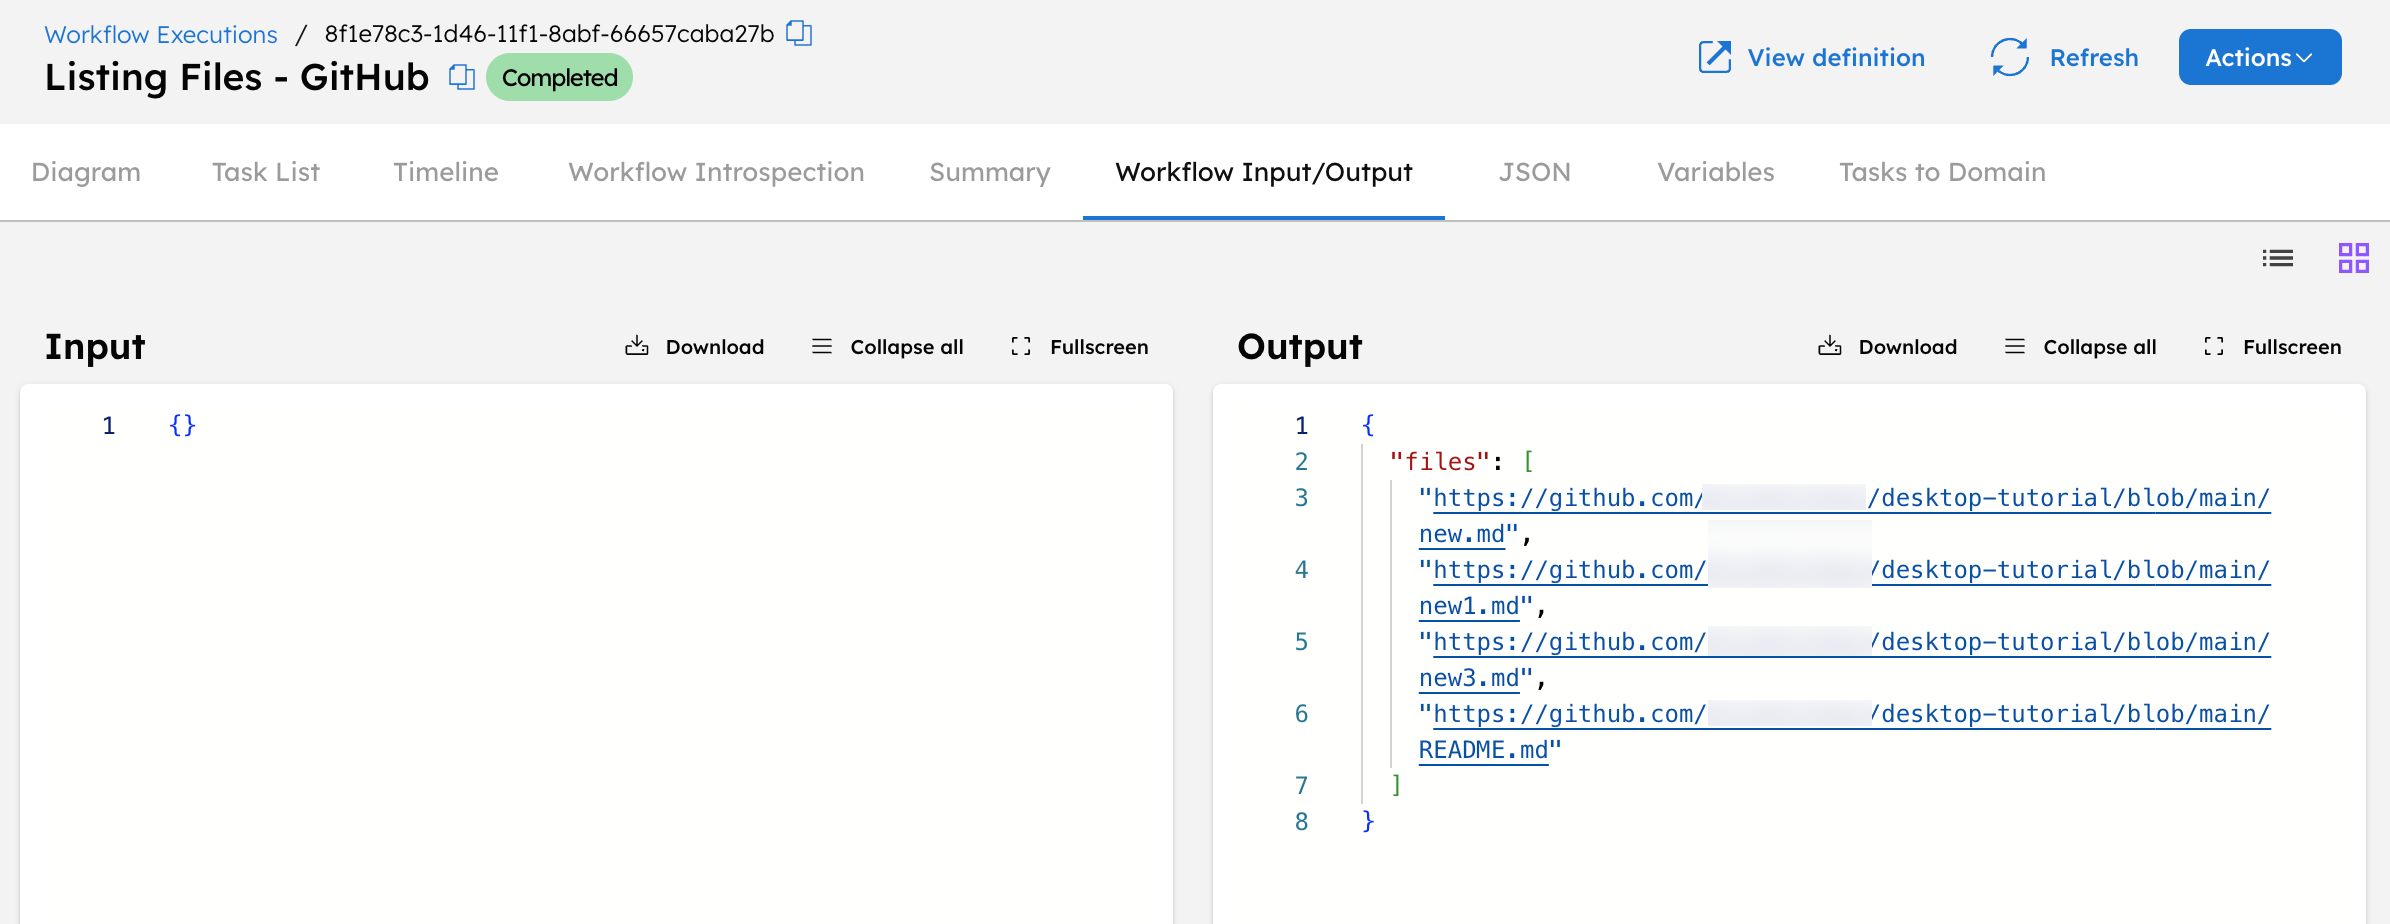The width and height of the screenshot is (2390, 924).
Task: Switch to grid view layout
Action: click(2354, 258)
